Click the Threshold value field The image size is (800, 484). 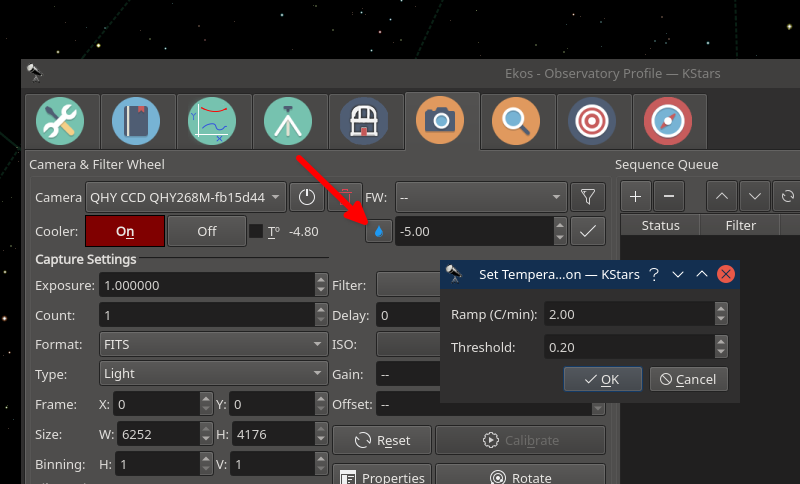(x=629, y=347)
